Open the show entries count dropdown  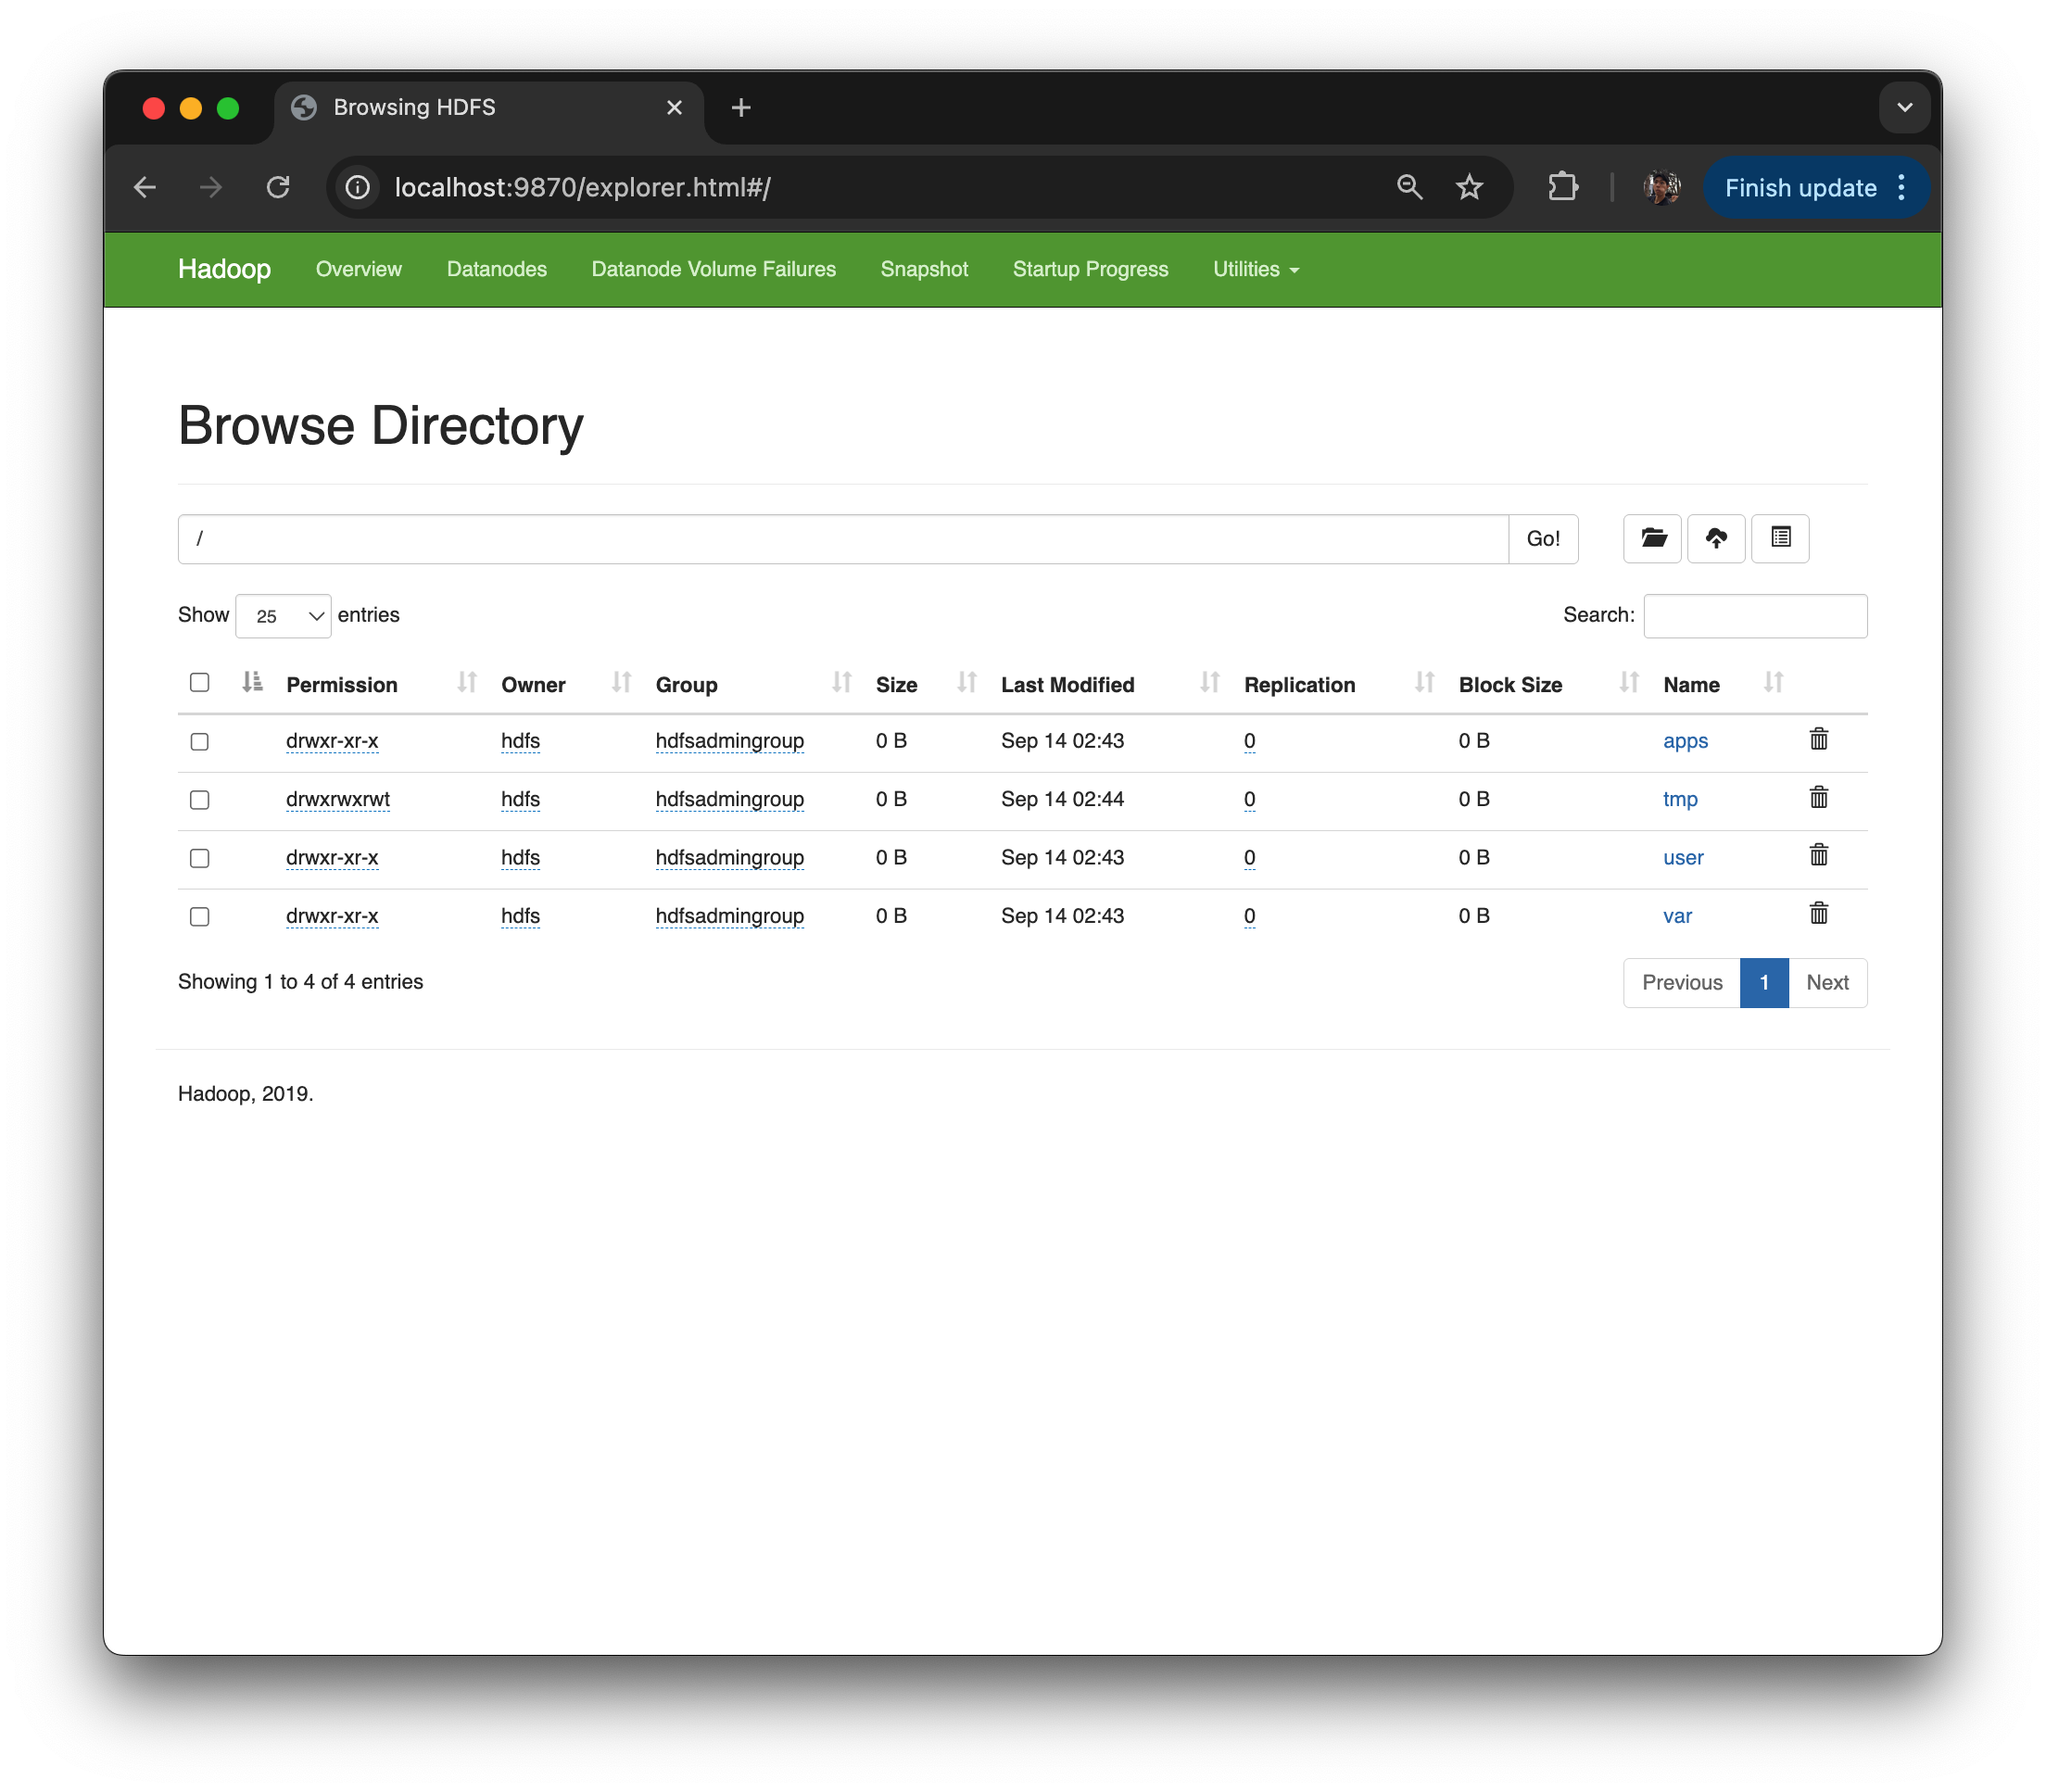pyautogui.click(x=284, y=616)
